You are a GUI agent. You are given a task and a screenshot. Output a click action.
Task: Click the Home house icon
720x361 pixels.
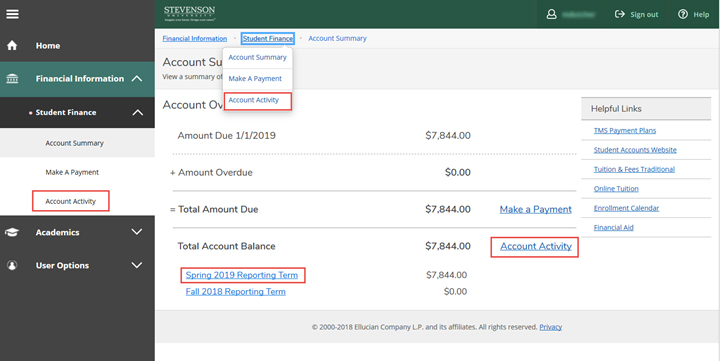coord(12,45)
